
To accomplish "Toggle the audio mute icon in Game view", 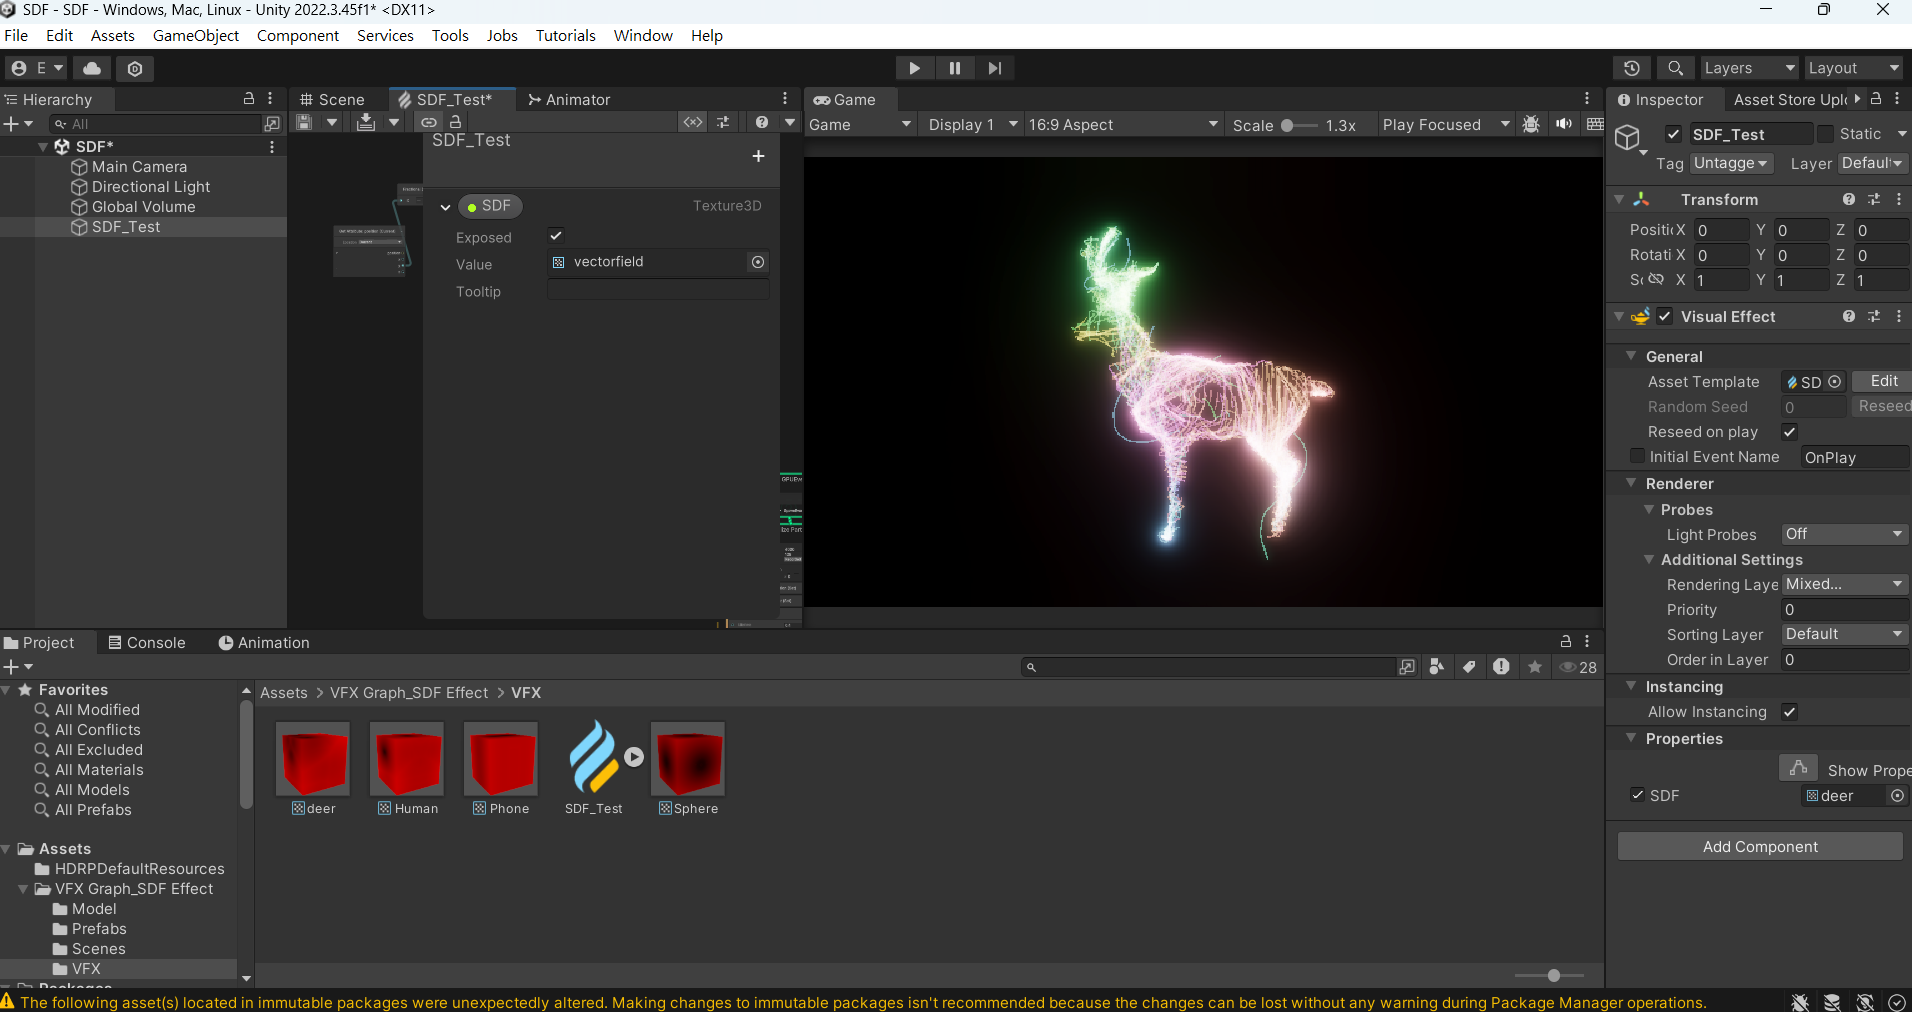I will 1563,123.
